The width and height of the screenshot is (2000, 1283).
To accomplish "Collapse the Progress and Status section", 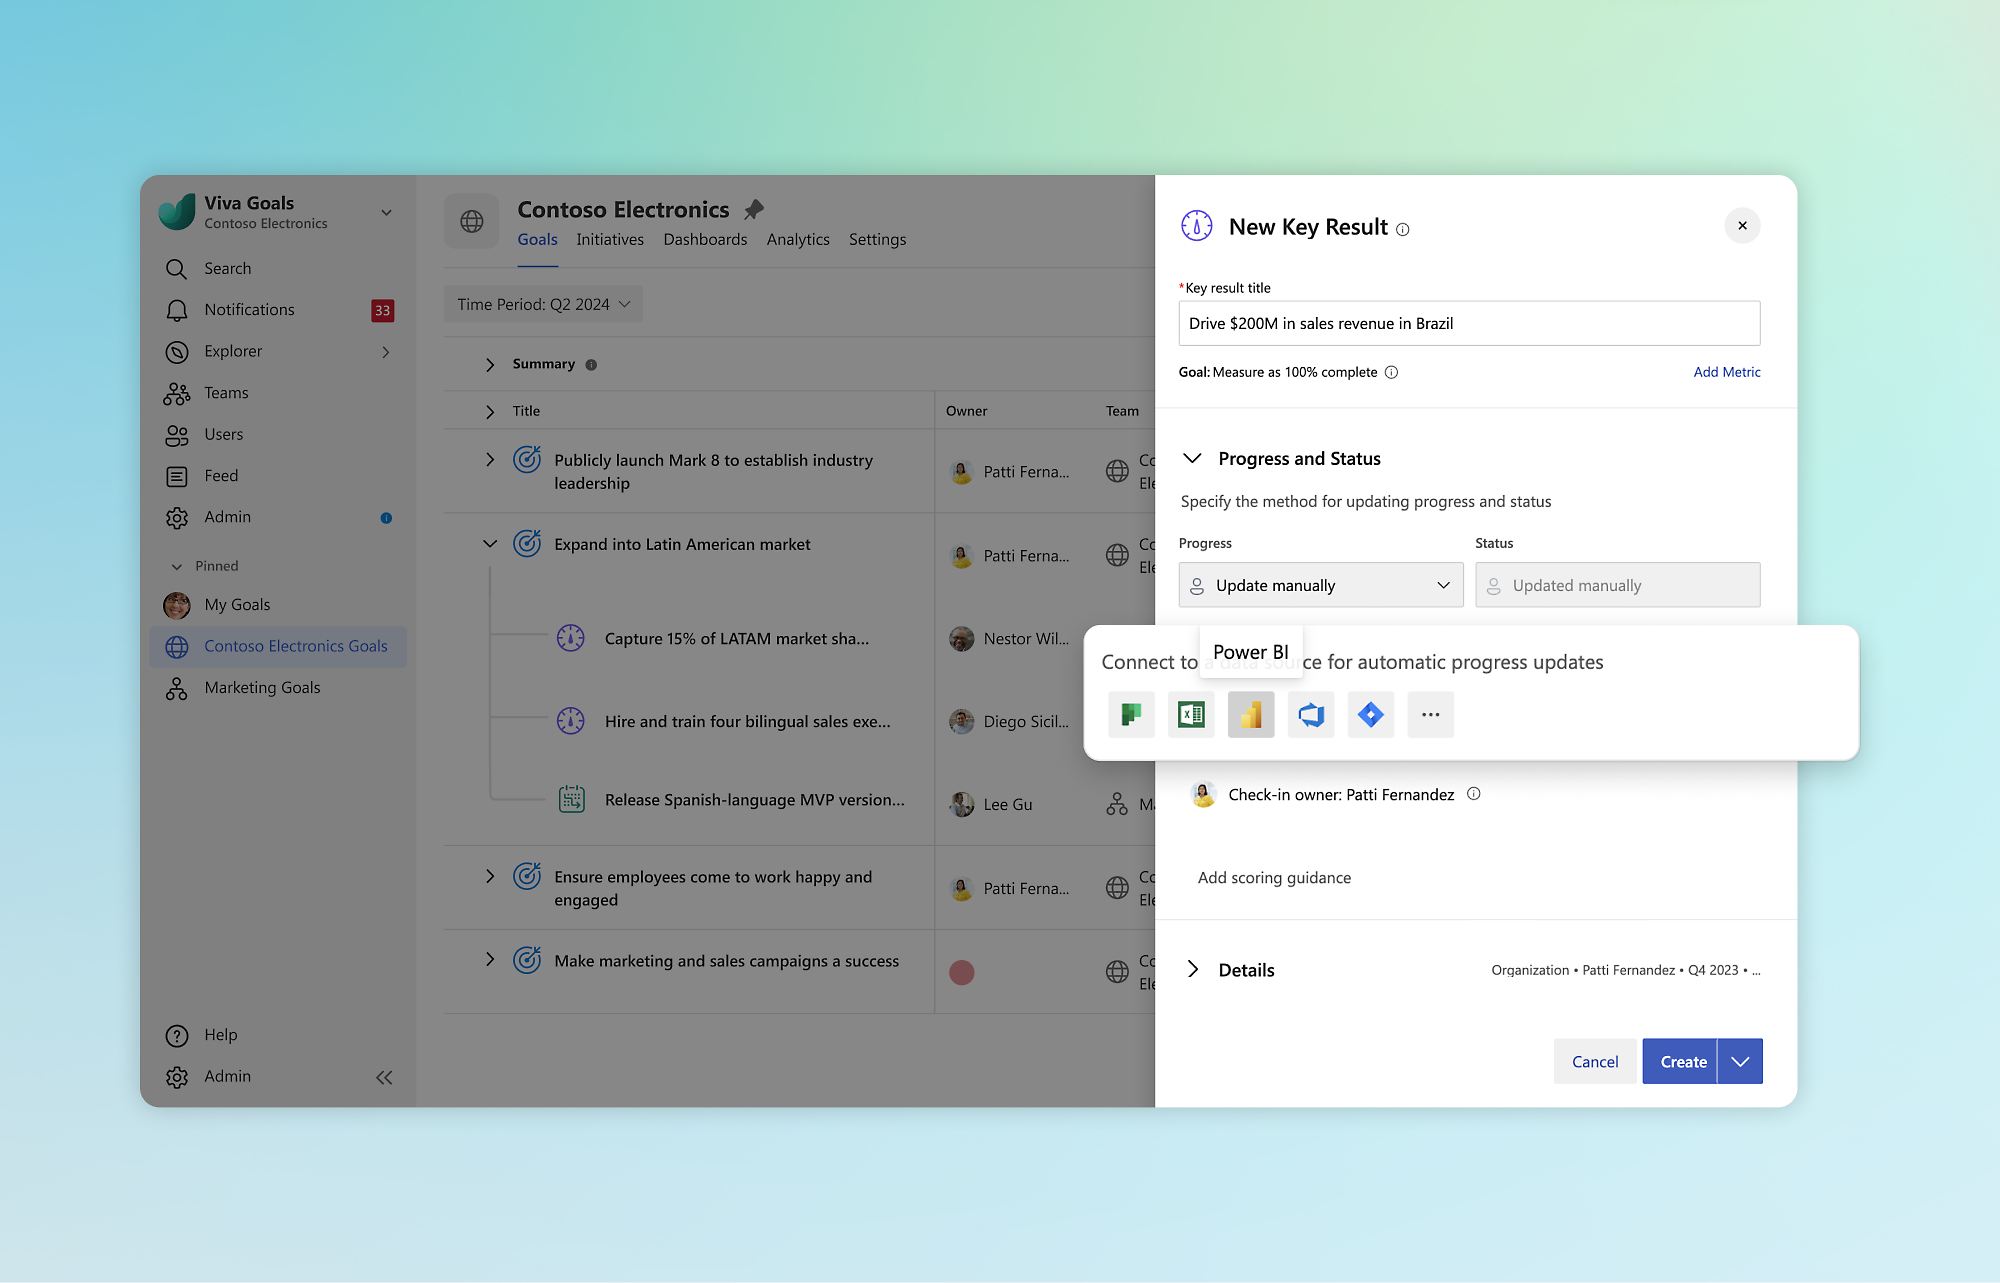I will coord(1192,458).
